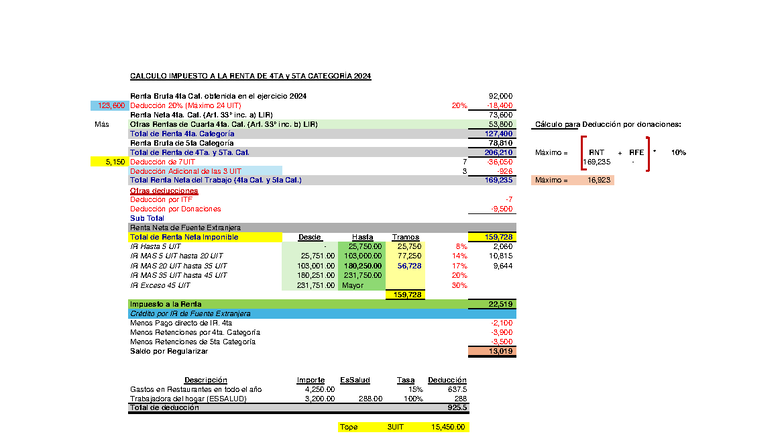Select the 'Sub Total' label
Viewport: 784px width, 441px height.
(147, 218)
